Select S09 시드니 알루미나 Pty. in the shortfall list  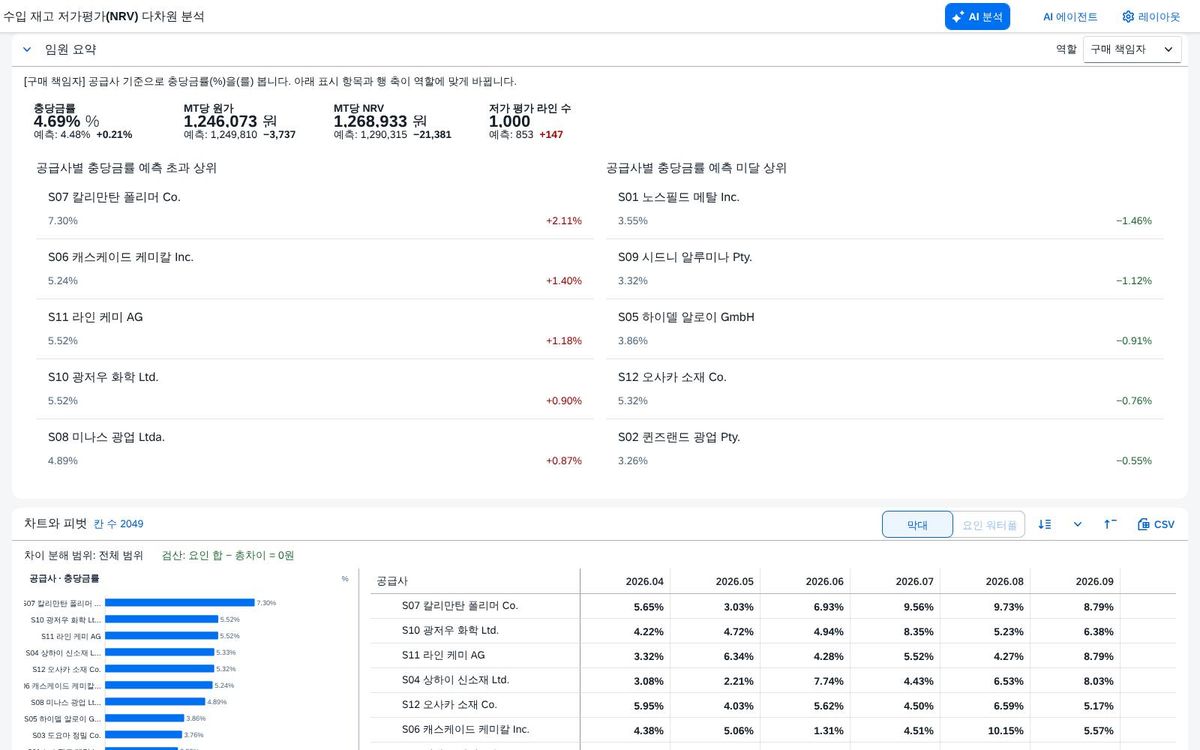tap(885, 269)
